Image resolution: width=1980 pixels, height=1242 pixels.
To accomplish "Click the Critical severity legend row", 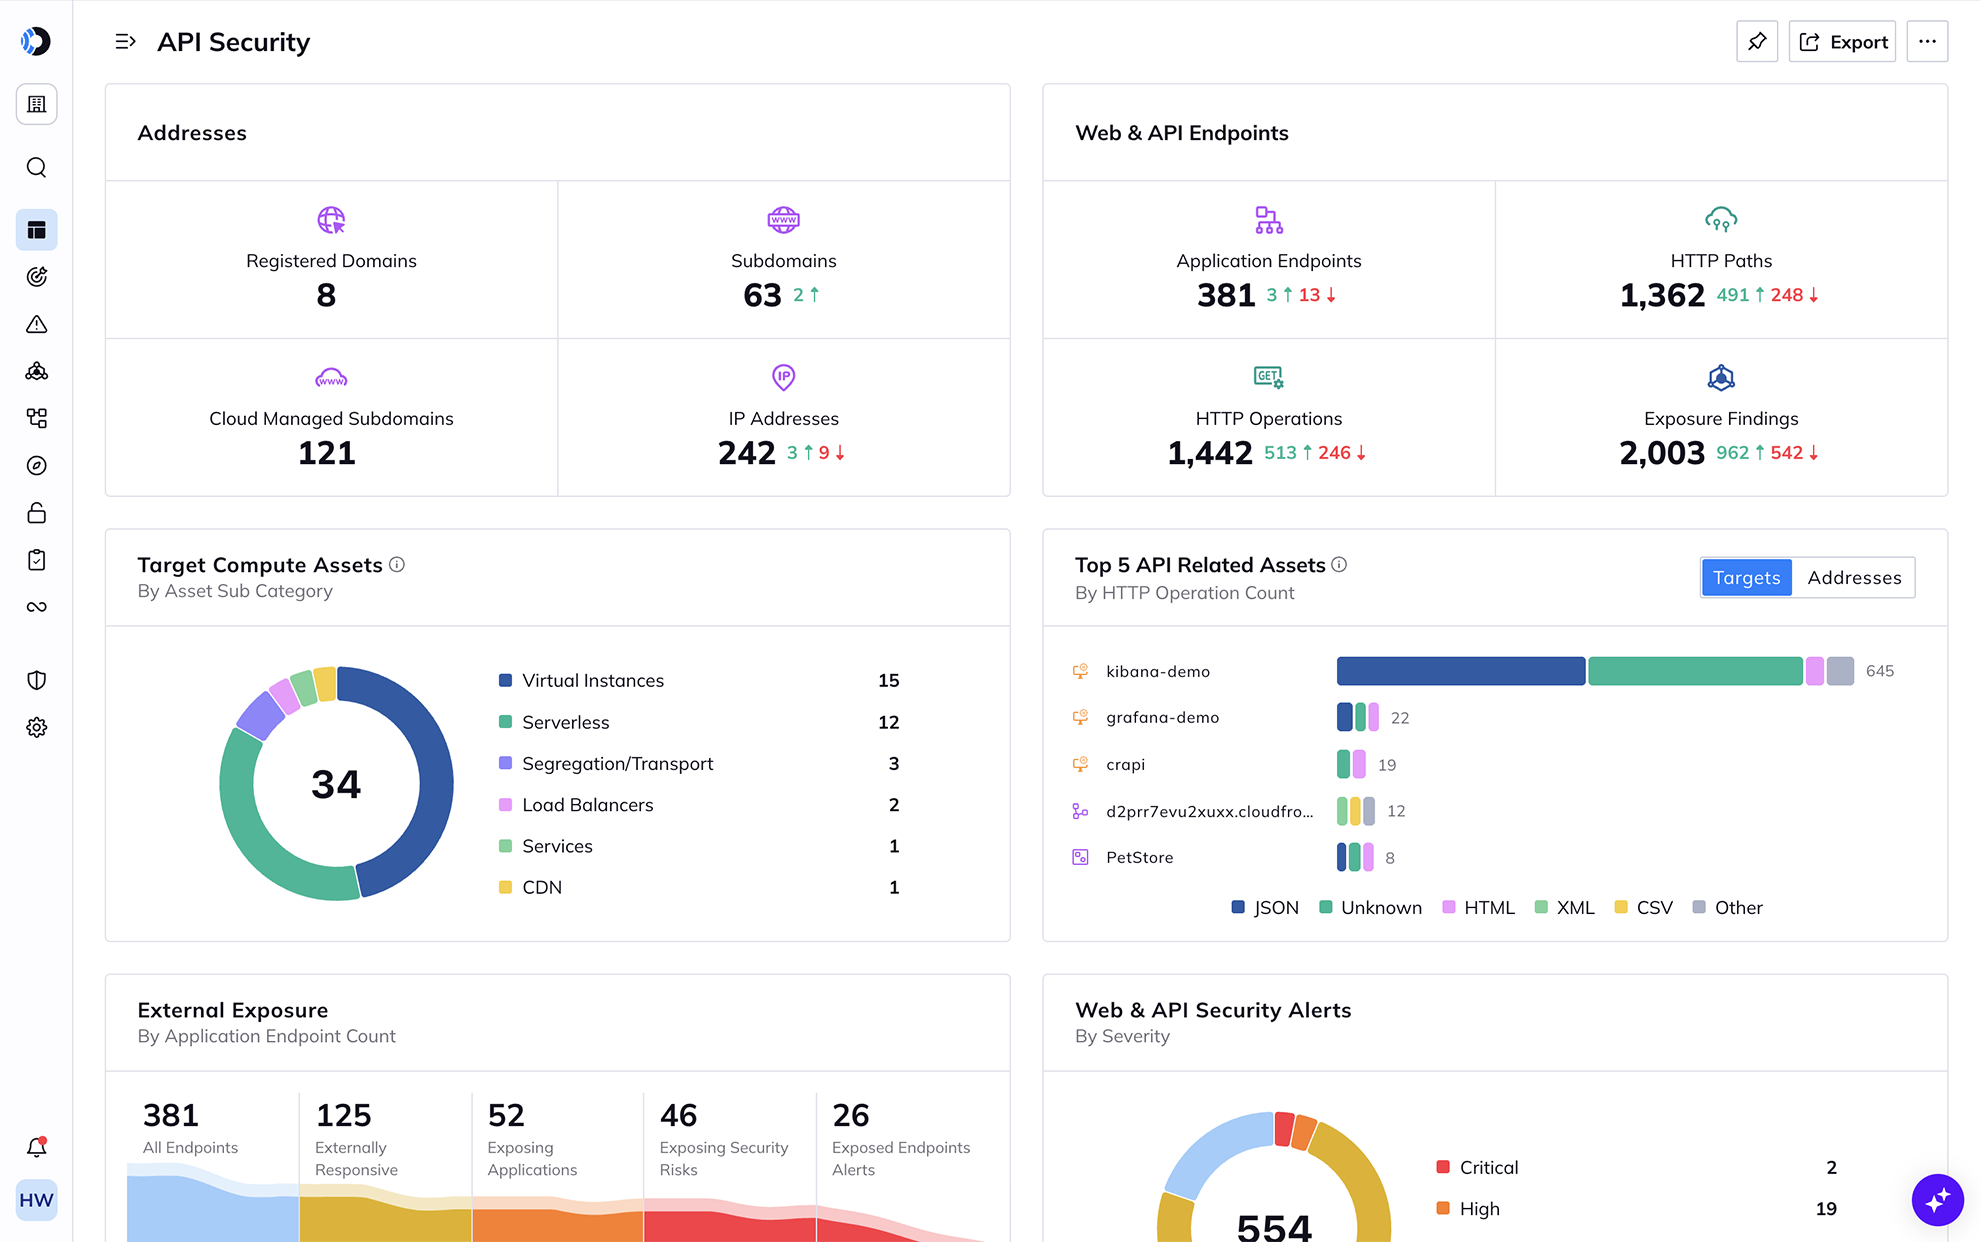I will (x=1636, y=1167).
